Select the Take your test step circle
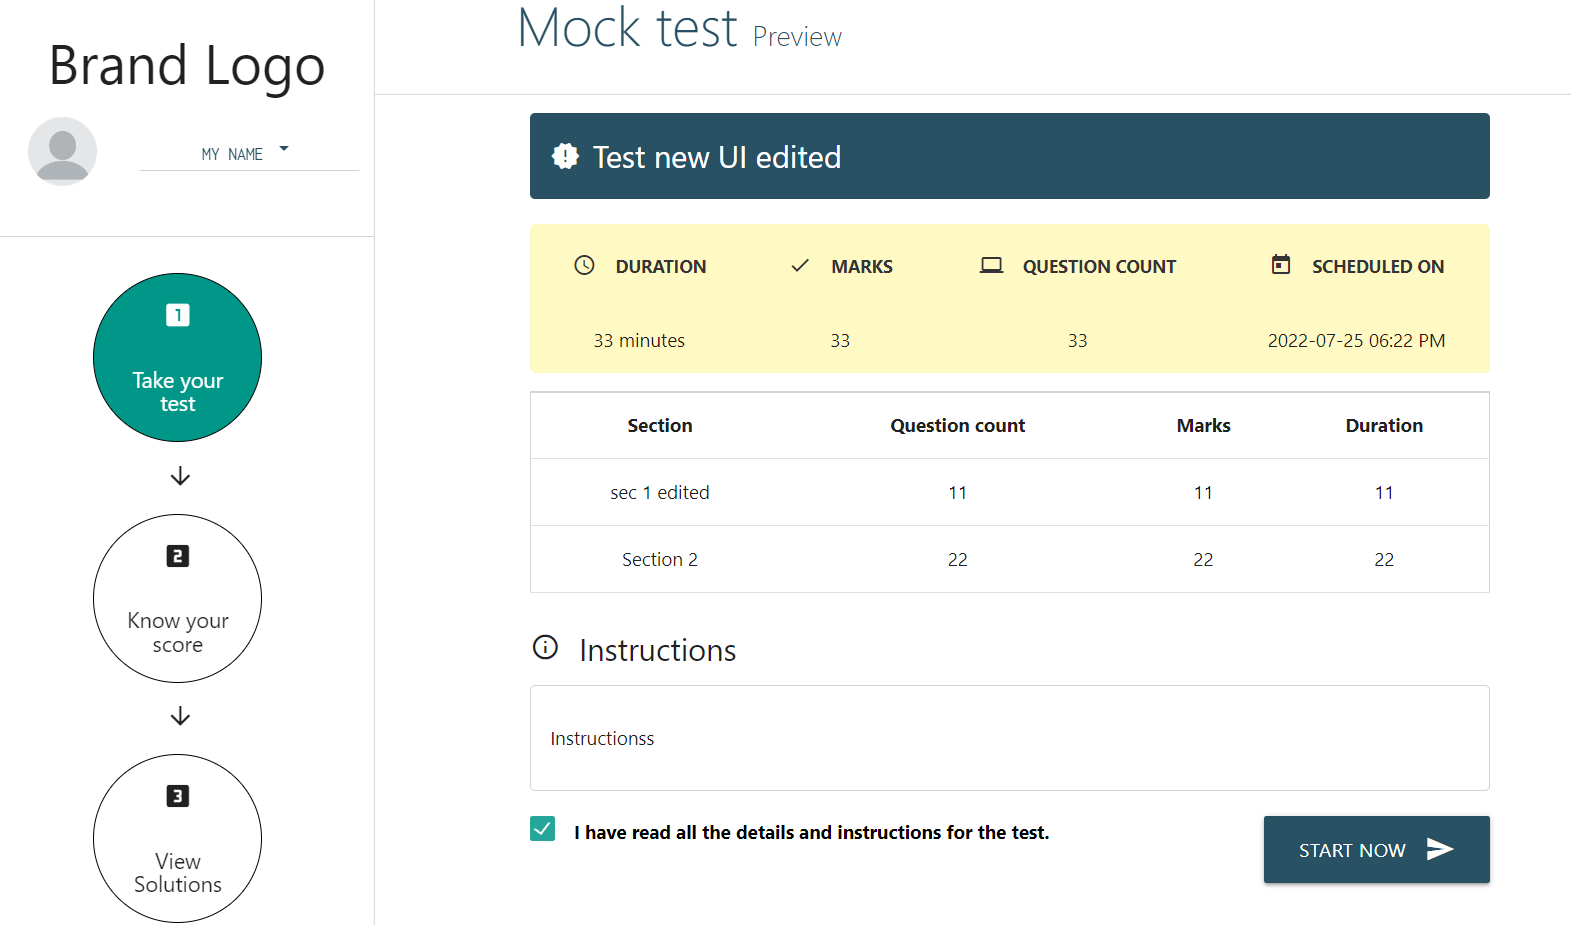Image resolution: width=1571 pixels, height=925 pixels. pos(178,358)
